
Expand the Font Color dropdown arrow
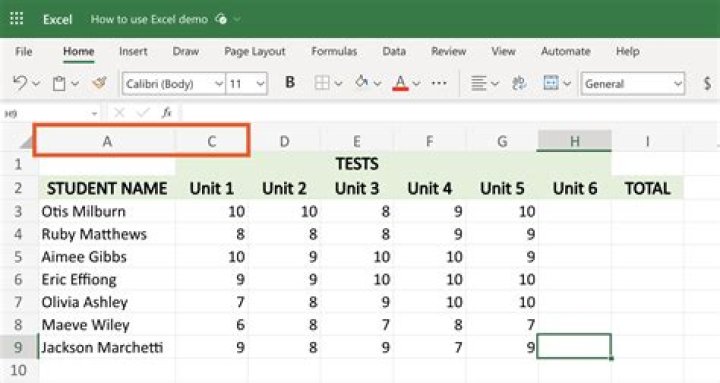click(x=416, y=84)
